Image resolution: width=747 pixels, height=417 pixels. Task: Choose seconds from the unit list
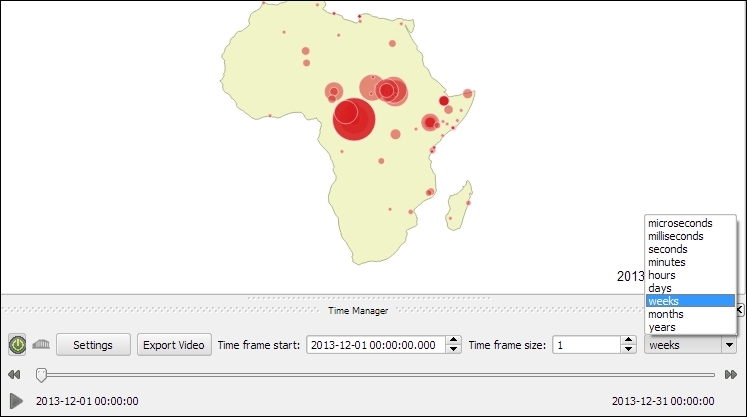[690, 249]
